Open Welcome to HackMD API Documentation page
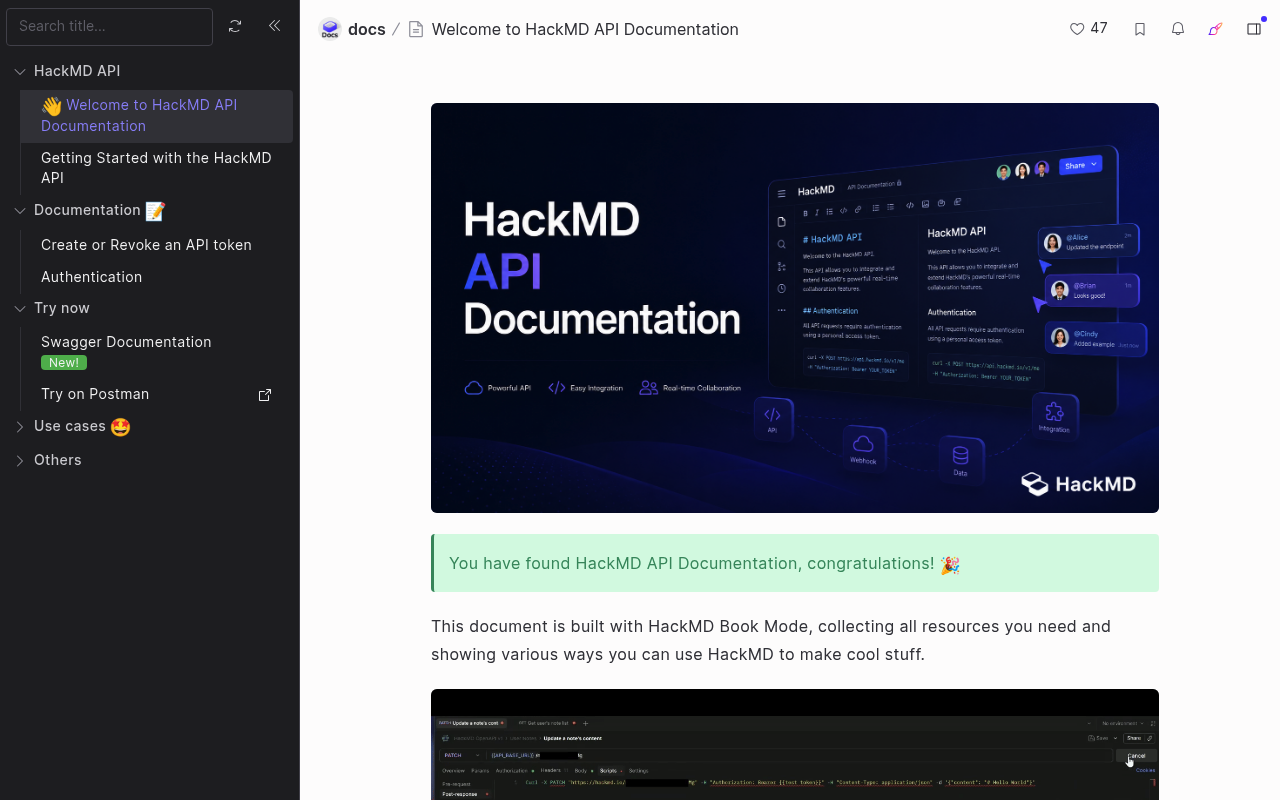 click(157, 116)
